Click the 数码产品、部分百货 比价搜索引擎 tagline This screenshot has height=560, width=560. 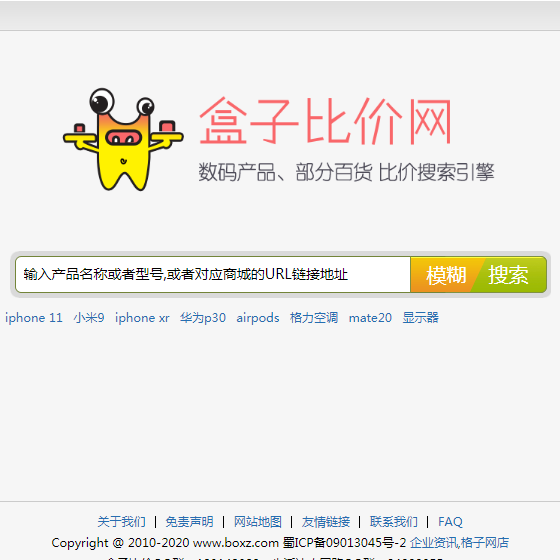pyautogui.click(x=346, y=172)
